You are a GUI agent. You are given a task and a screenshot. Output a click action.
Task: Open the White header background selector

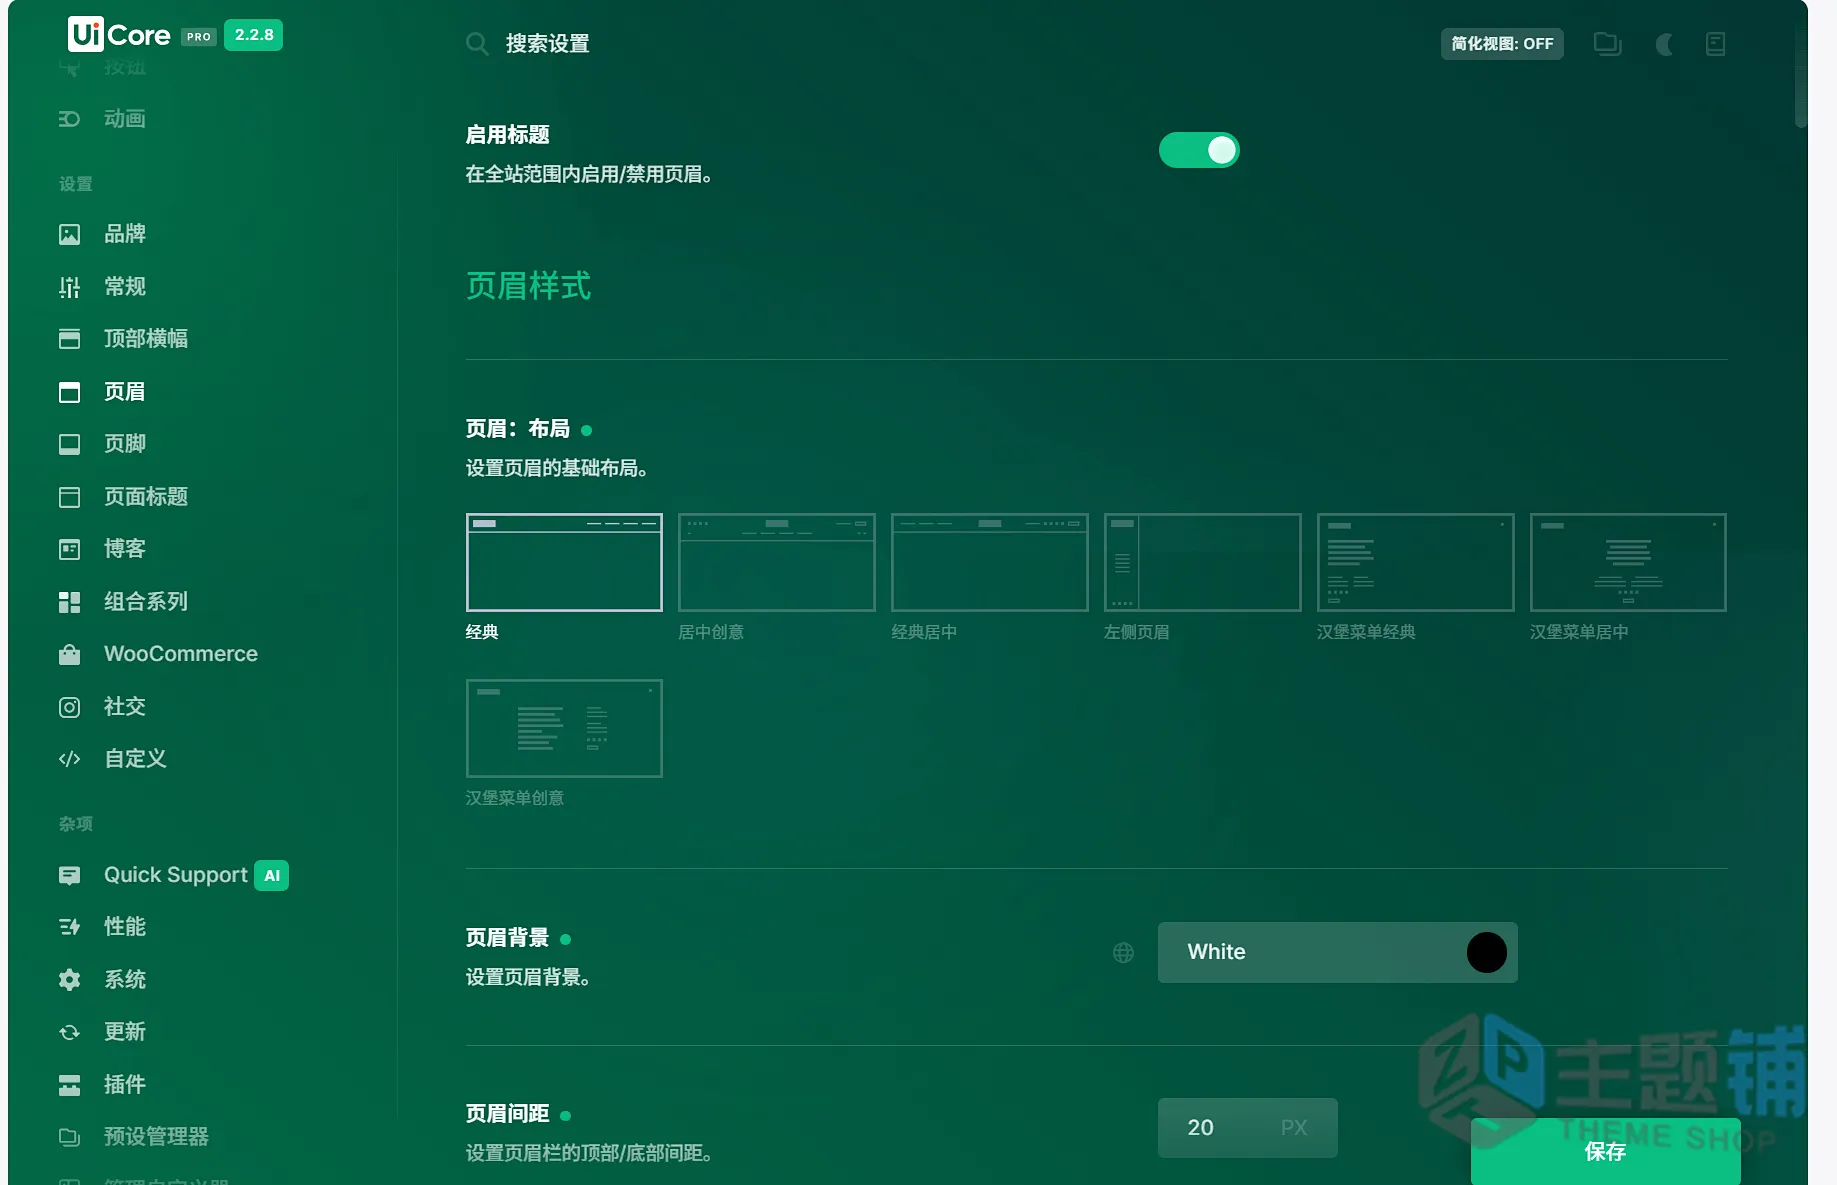[1337, 952]
